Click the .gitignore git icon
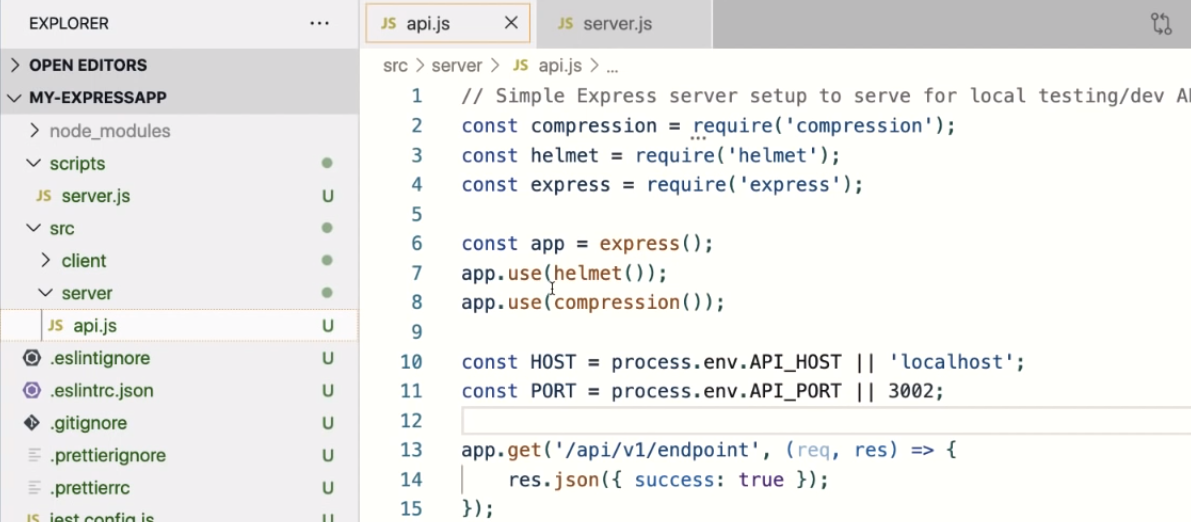The width and height of the screenshot is (1191, 522). [32, 423]
